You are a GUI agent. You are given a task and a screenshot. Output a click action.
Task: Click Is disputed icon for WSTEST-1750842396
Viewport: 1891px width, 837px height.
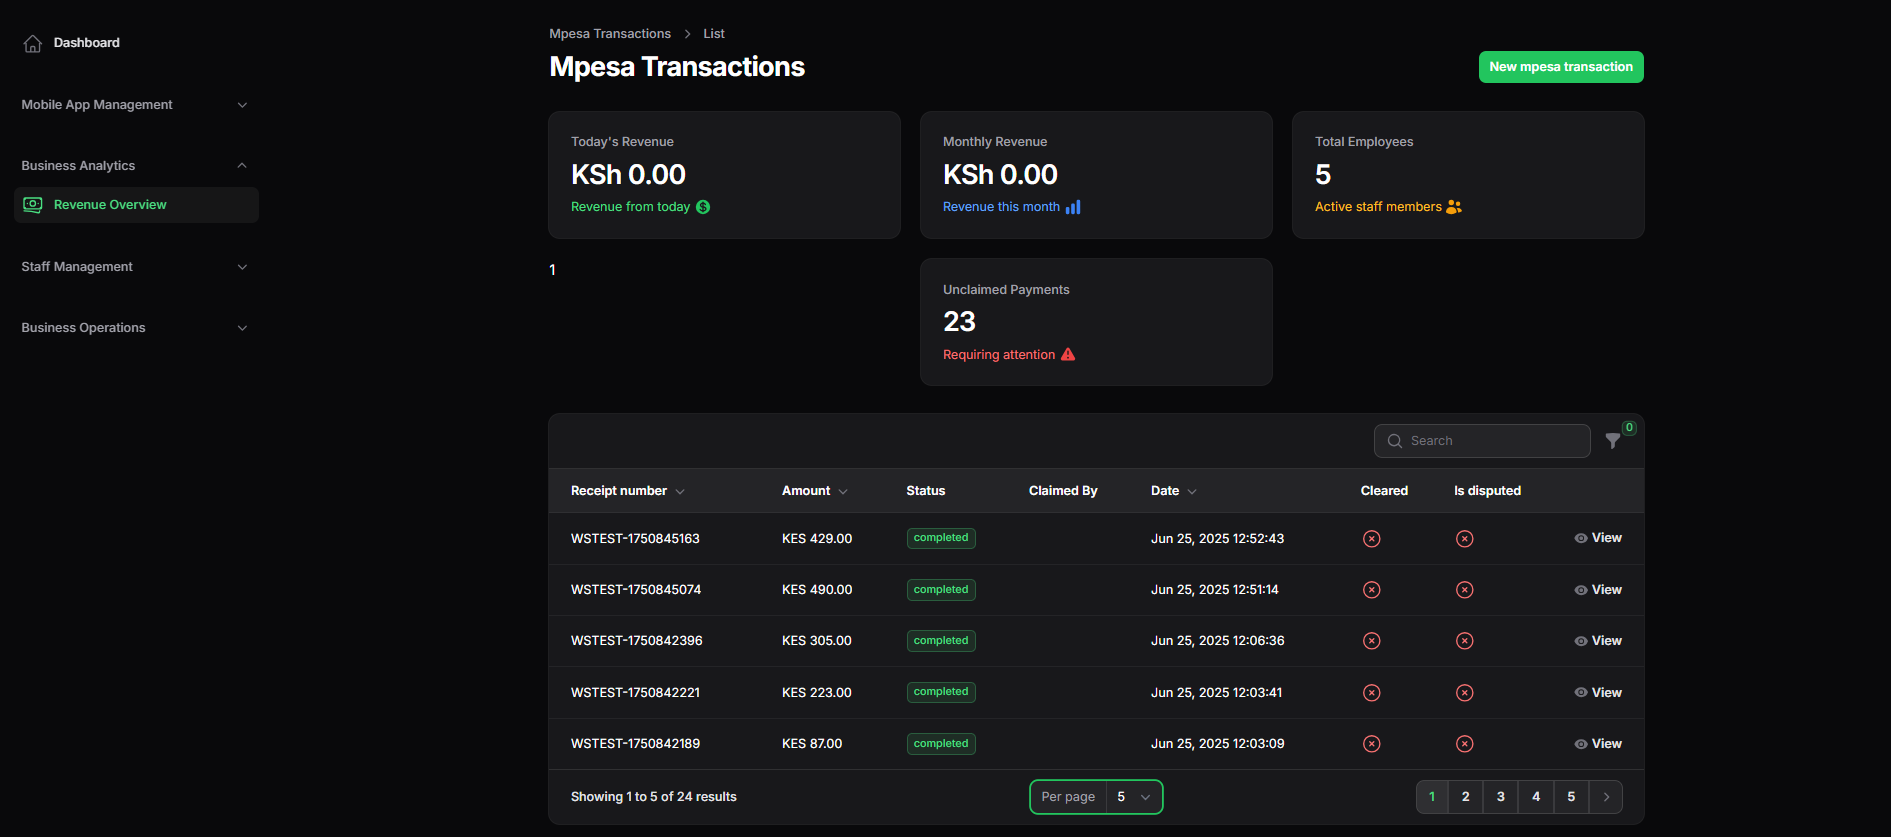pos(1465,641)
